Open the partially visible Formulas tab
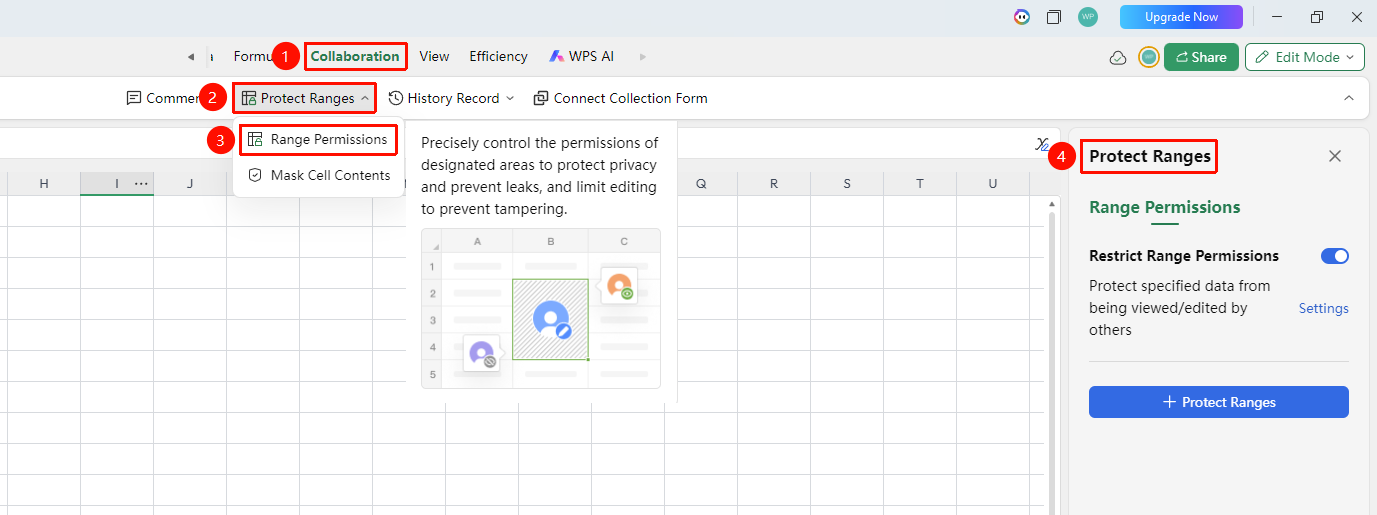This screenshot has height=515, width=1377. [253, 56]
